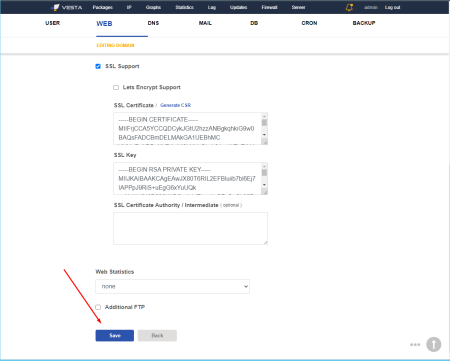Open Server in top menu
This screenshot has width=450, height=361.
pyautogui.click(x=298, y=7)
